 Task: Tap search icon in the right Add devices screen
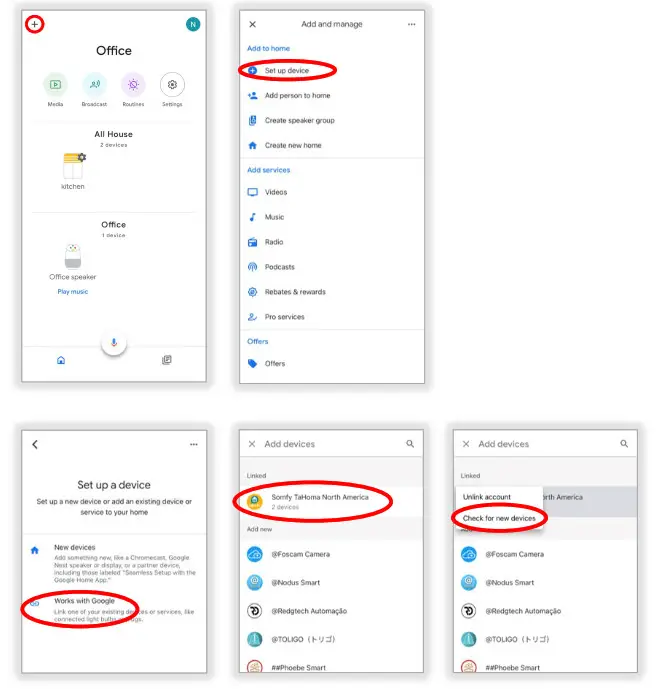[624, 444]
